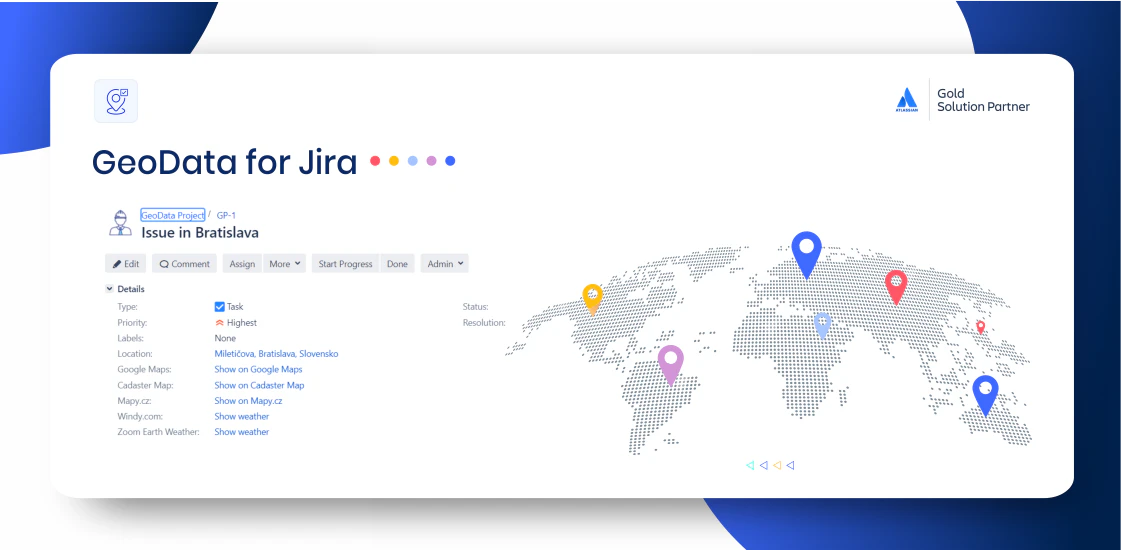Image resolution: width=1121 pixels, height=550 pixels.
Task: Click the Resolution field label
Action: point(484,323)
